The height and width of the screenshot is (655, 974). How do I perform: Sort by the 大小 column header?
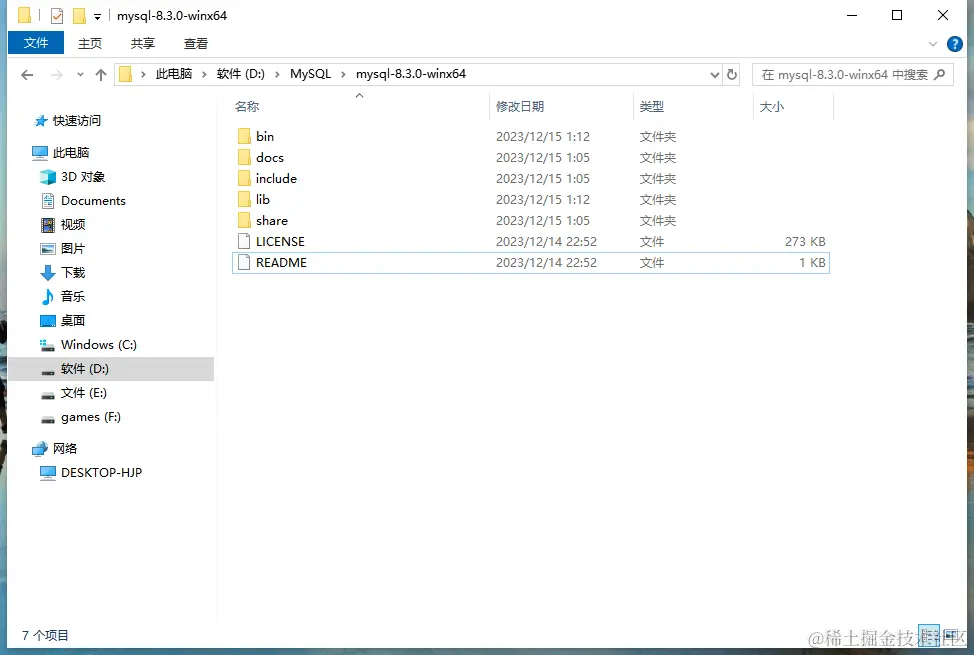771,107
